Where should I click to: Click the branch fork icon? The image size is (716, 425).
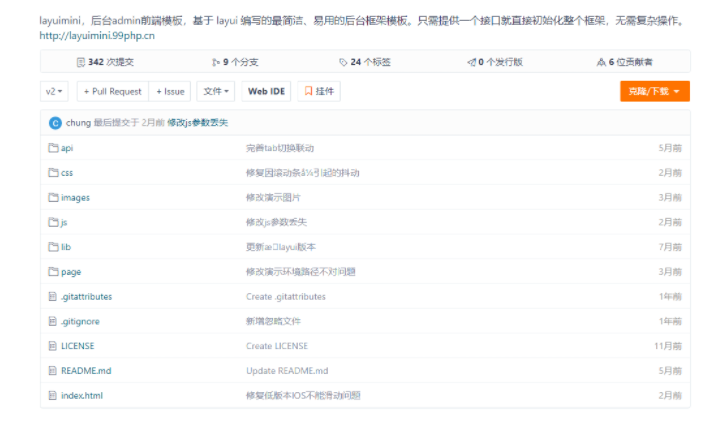pyautogui.click(x=216, y=62)
